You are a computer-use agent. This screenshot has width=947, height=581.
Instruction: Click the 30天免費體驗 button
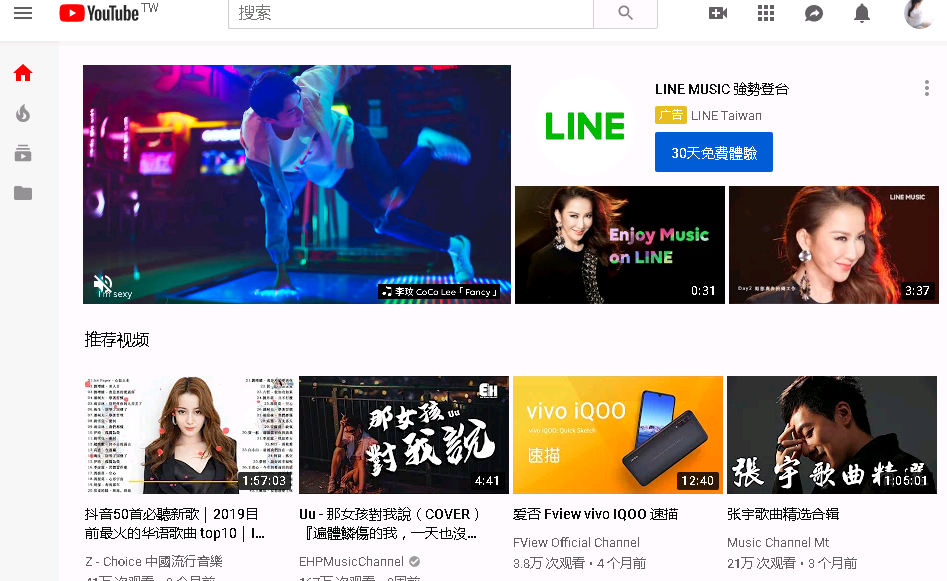click(714, 152)
